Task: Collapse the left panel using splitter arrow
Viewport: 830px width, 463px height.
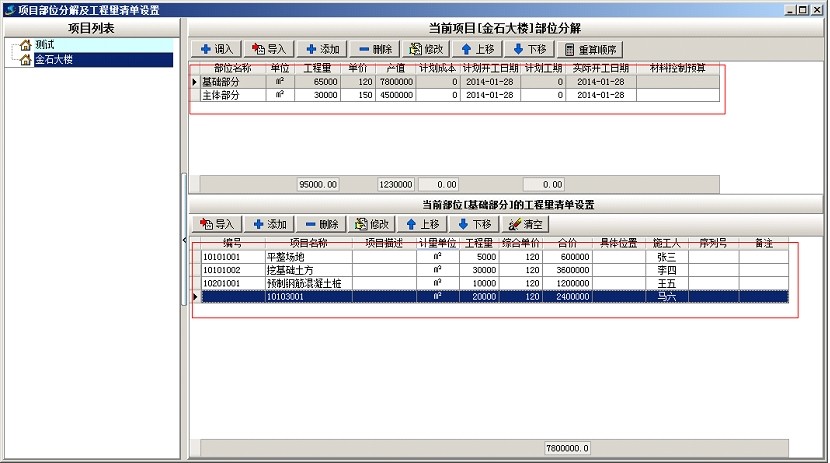Action: (184, 241)
